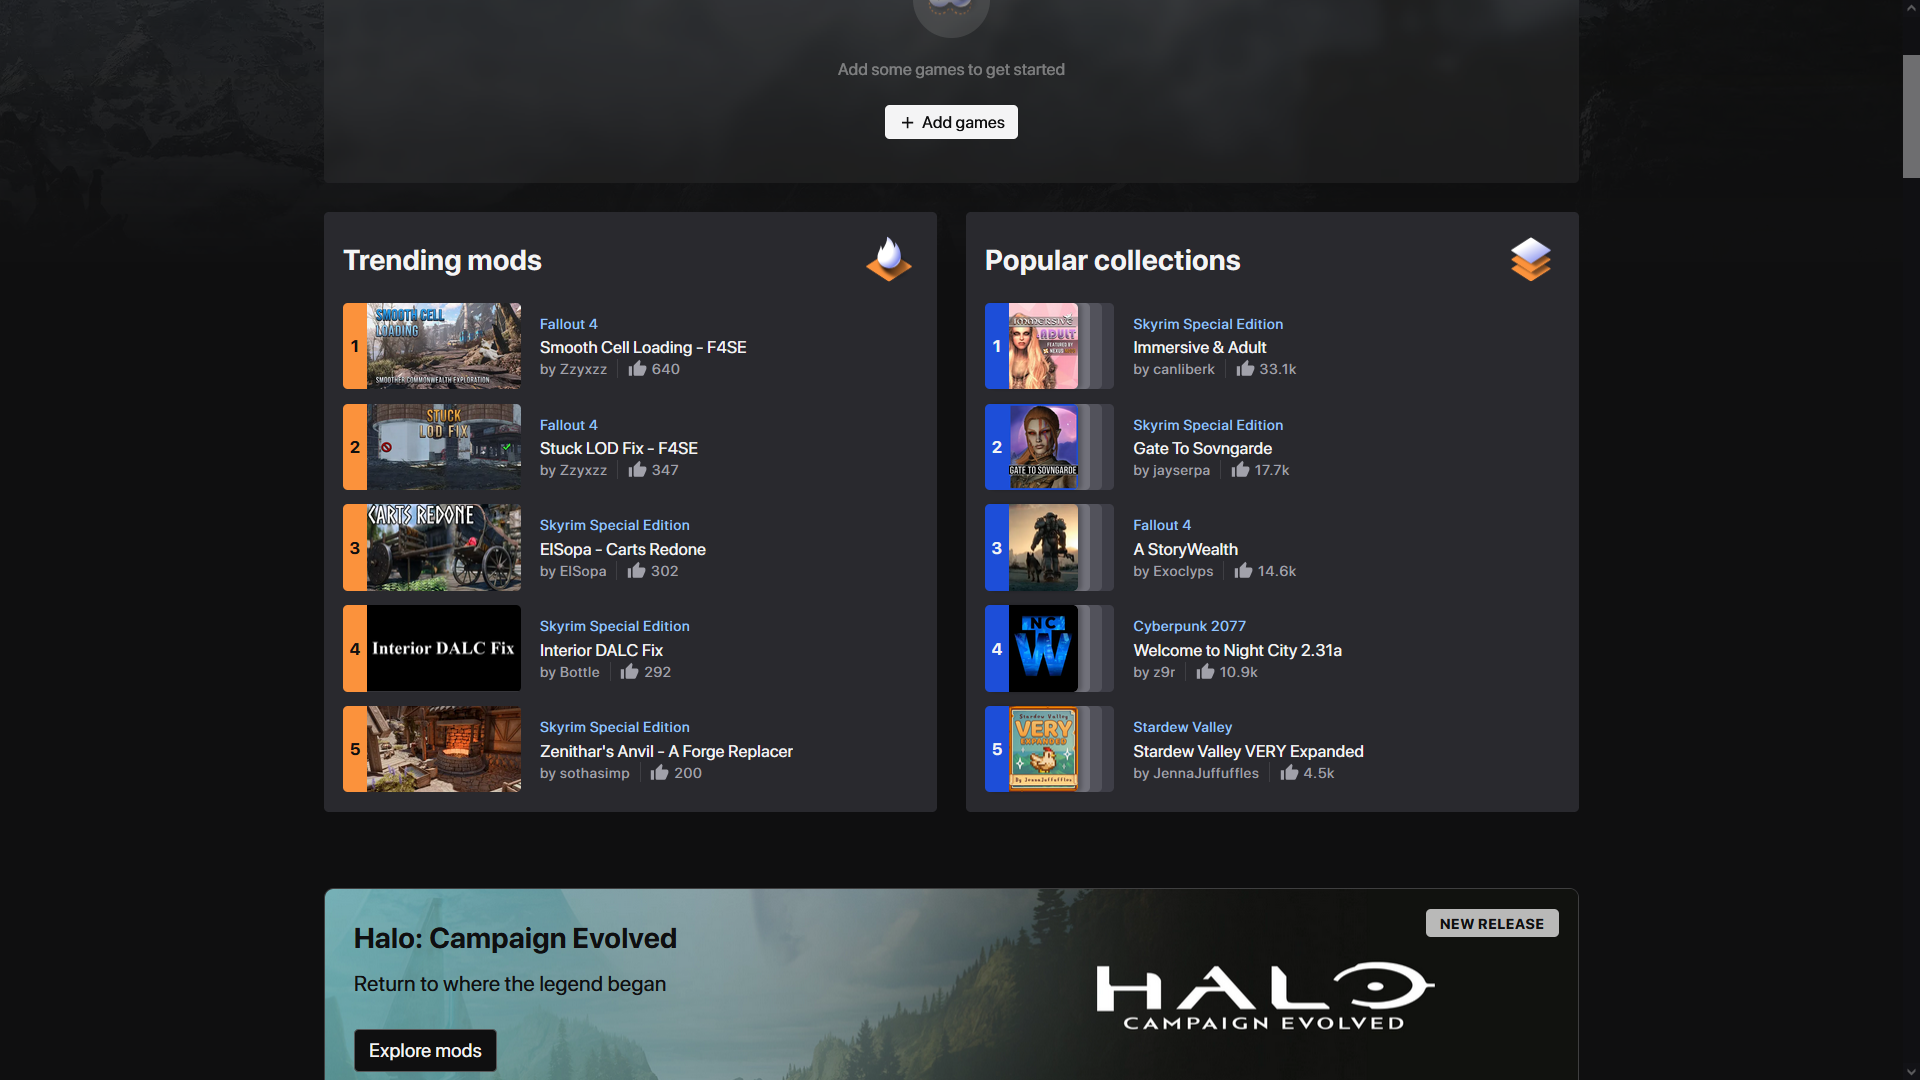Click the Zenithar's Anvil forge thumbnail
The image size is (1920, 1080).
(444, 749)
